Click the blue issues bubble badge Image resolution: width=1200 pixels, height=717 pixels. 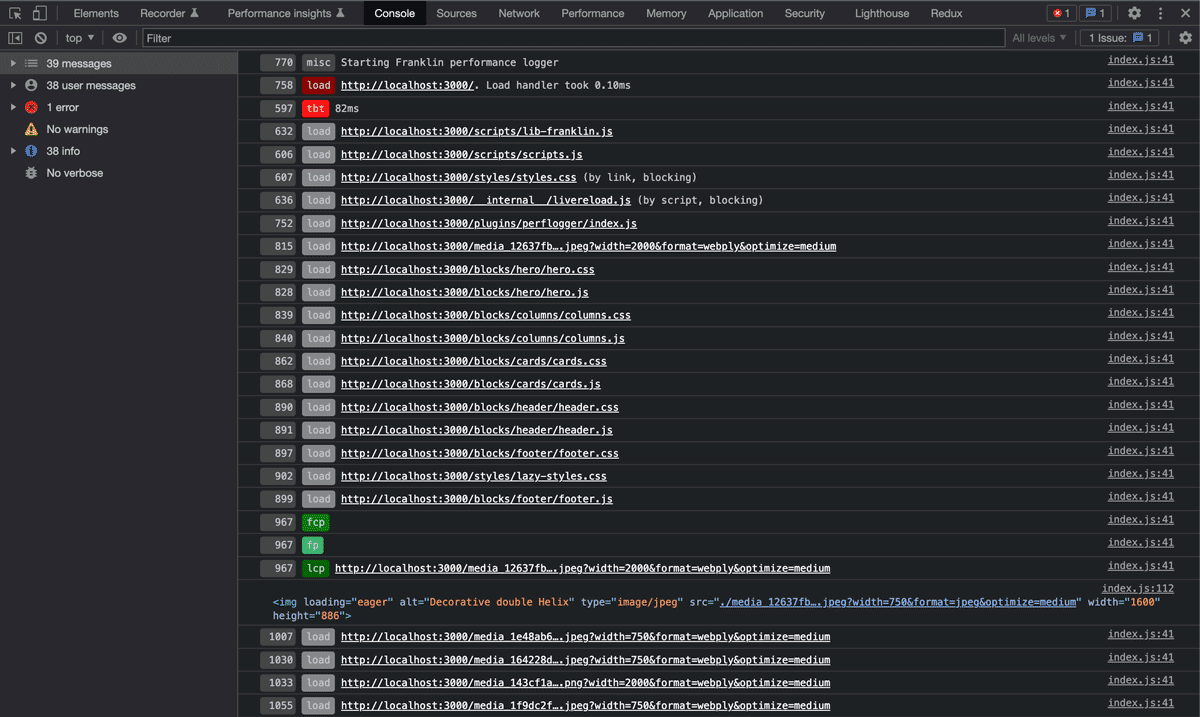(1097, 13)
